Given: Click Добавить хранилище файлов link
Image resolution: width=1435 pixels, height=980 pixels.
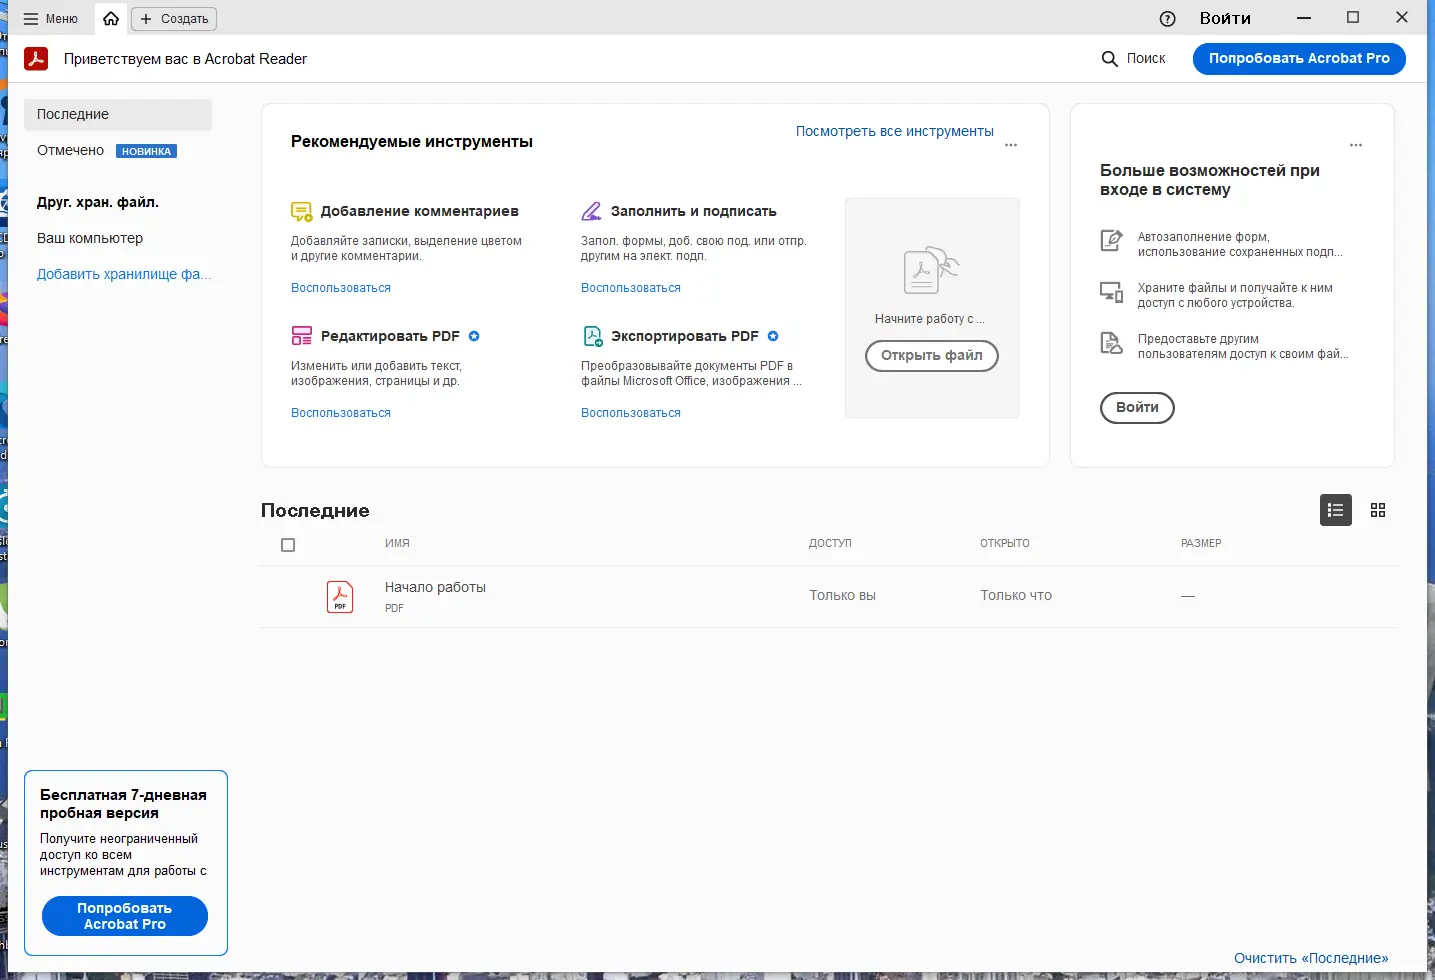Looking at the screenshot, I should point(124,274).
